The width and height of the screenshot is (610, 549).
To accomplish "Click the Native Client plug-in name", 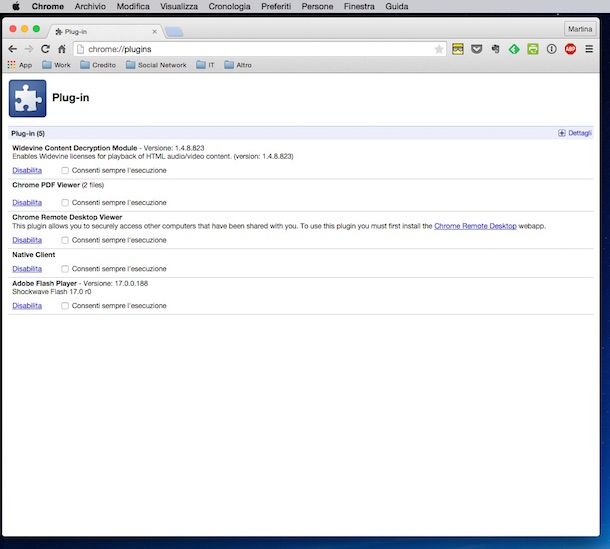I will [34, 254].
